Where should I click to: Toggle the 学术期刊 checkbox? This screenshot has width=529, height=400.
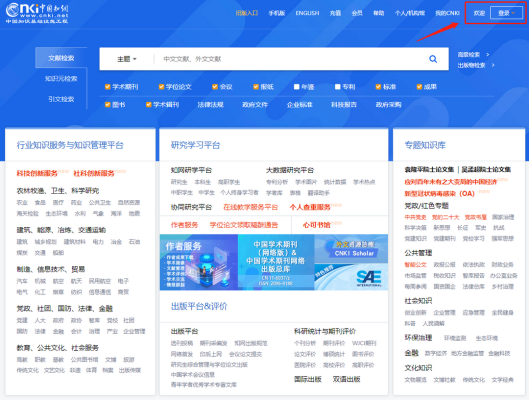tap(108, 87)
